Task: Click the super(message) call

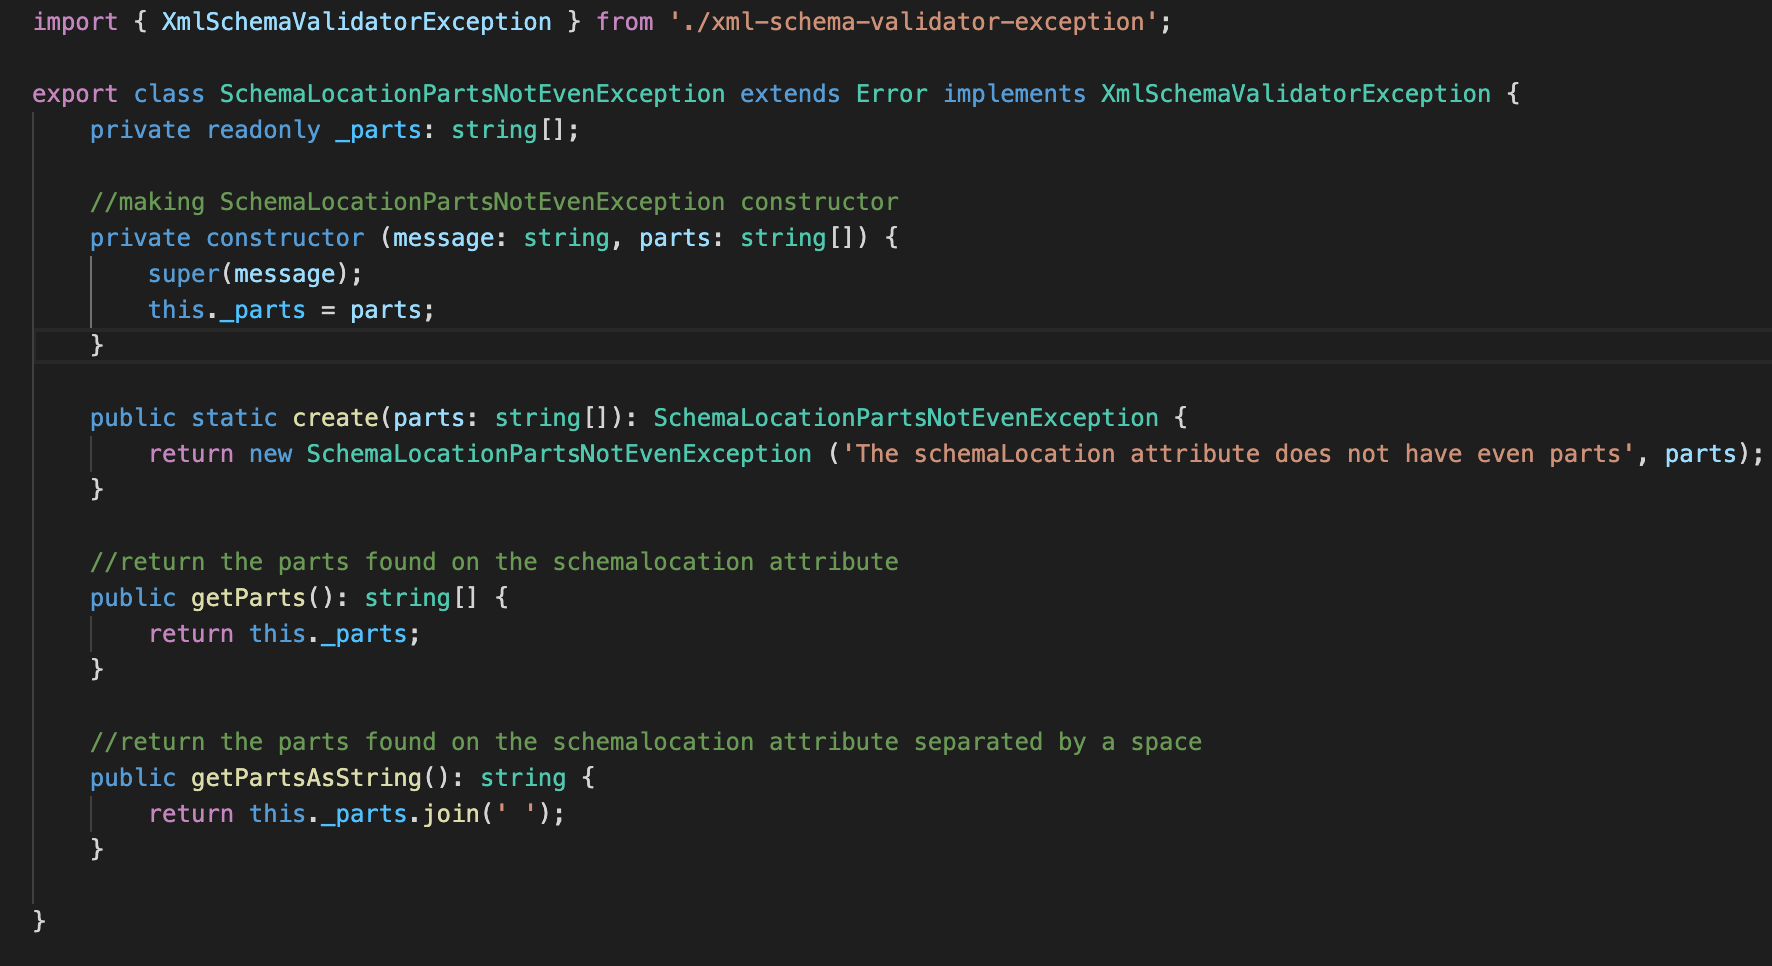Action: pos(255,273)
